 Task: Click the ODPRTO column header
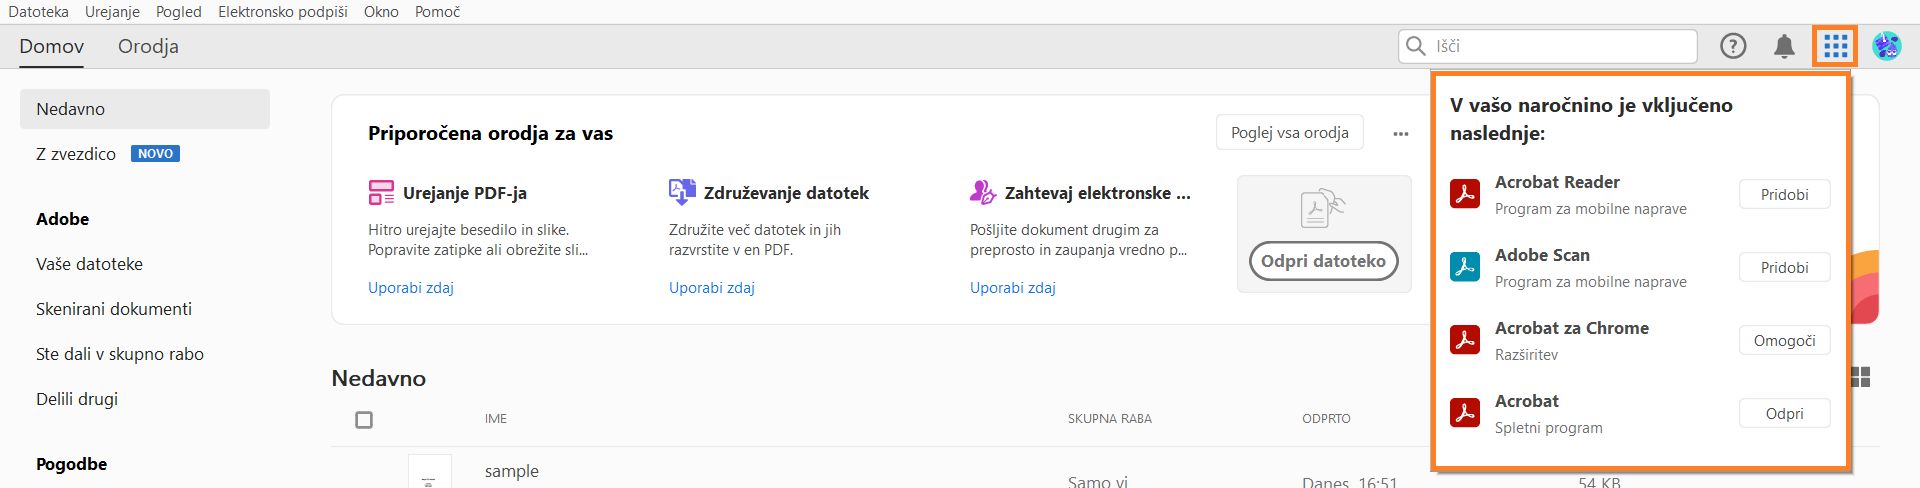pos(1326,419)
